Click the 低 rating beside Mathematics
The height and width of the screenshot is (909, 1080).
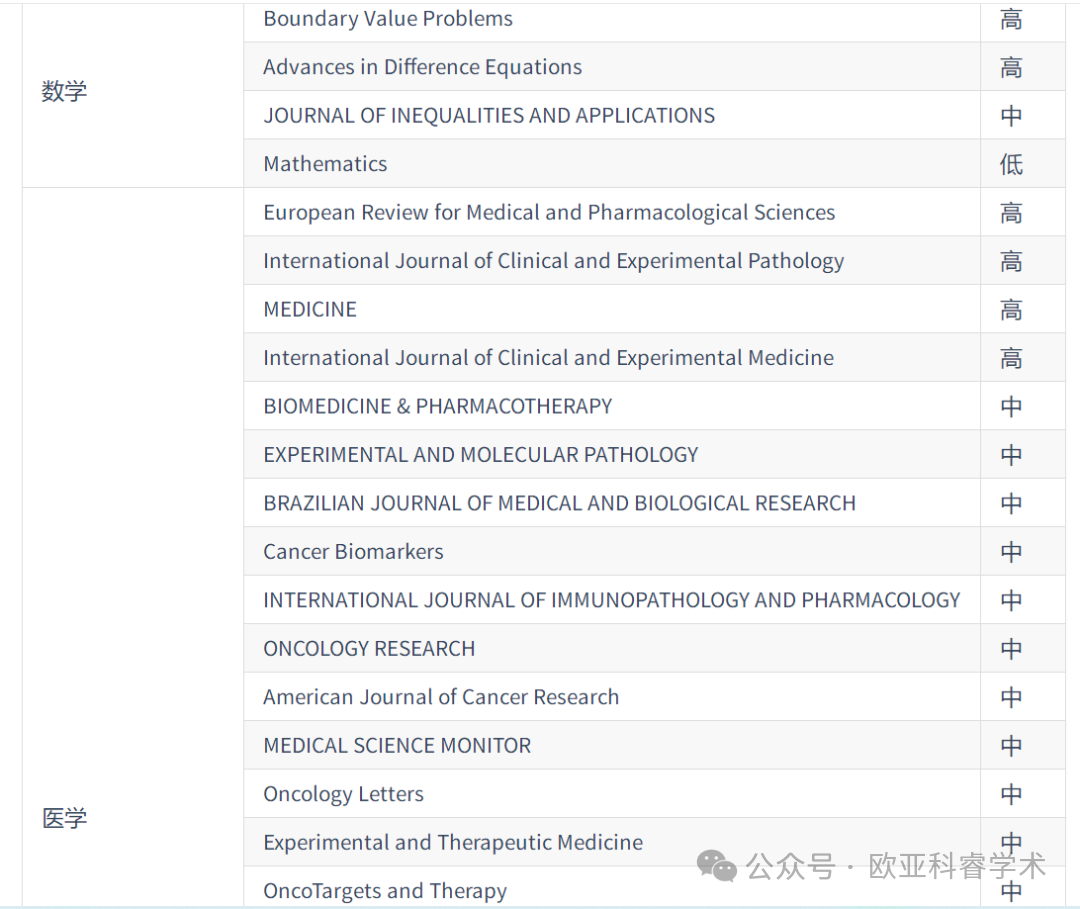click(x=1011, y=164)
